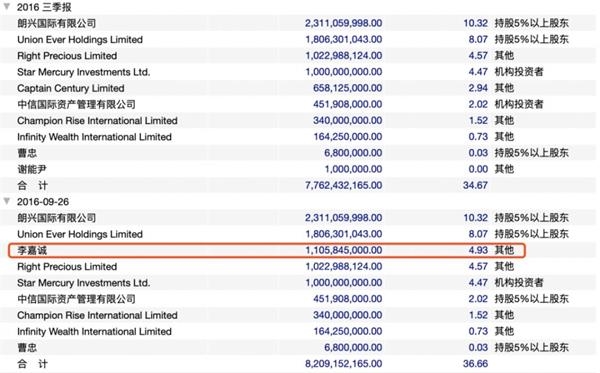Select 曹忠 in the 三季报 section
The width and height of the screenshot is (600, 373).
point(27,153)
